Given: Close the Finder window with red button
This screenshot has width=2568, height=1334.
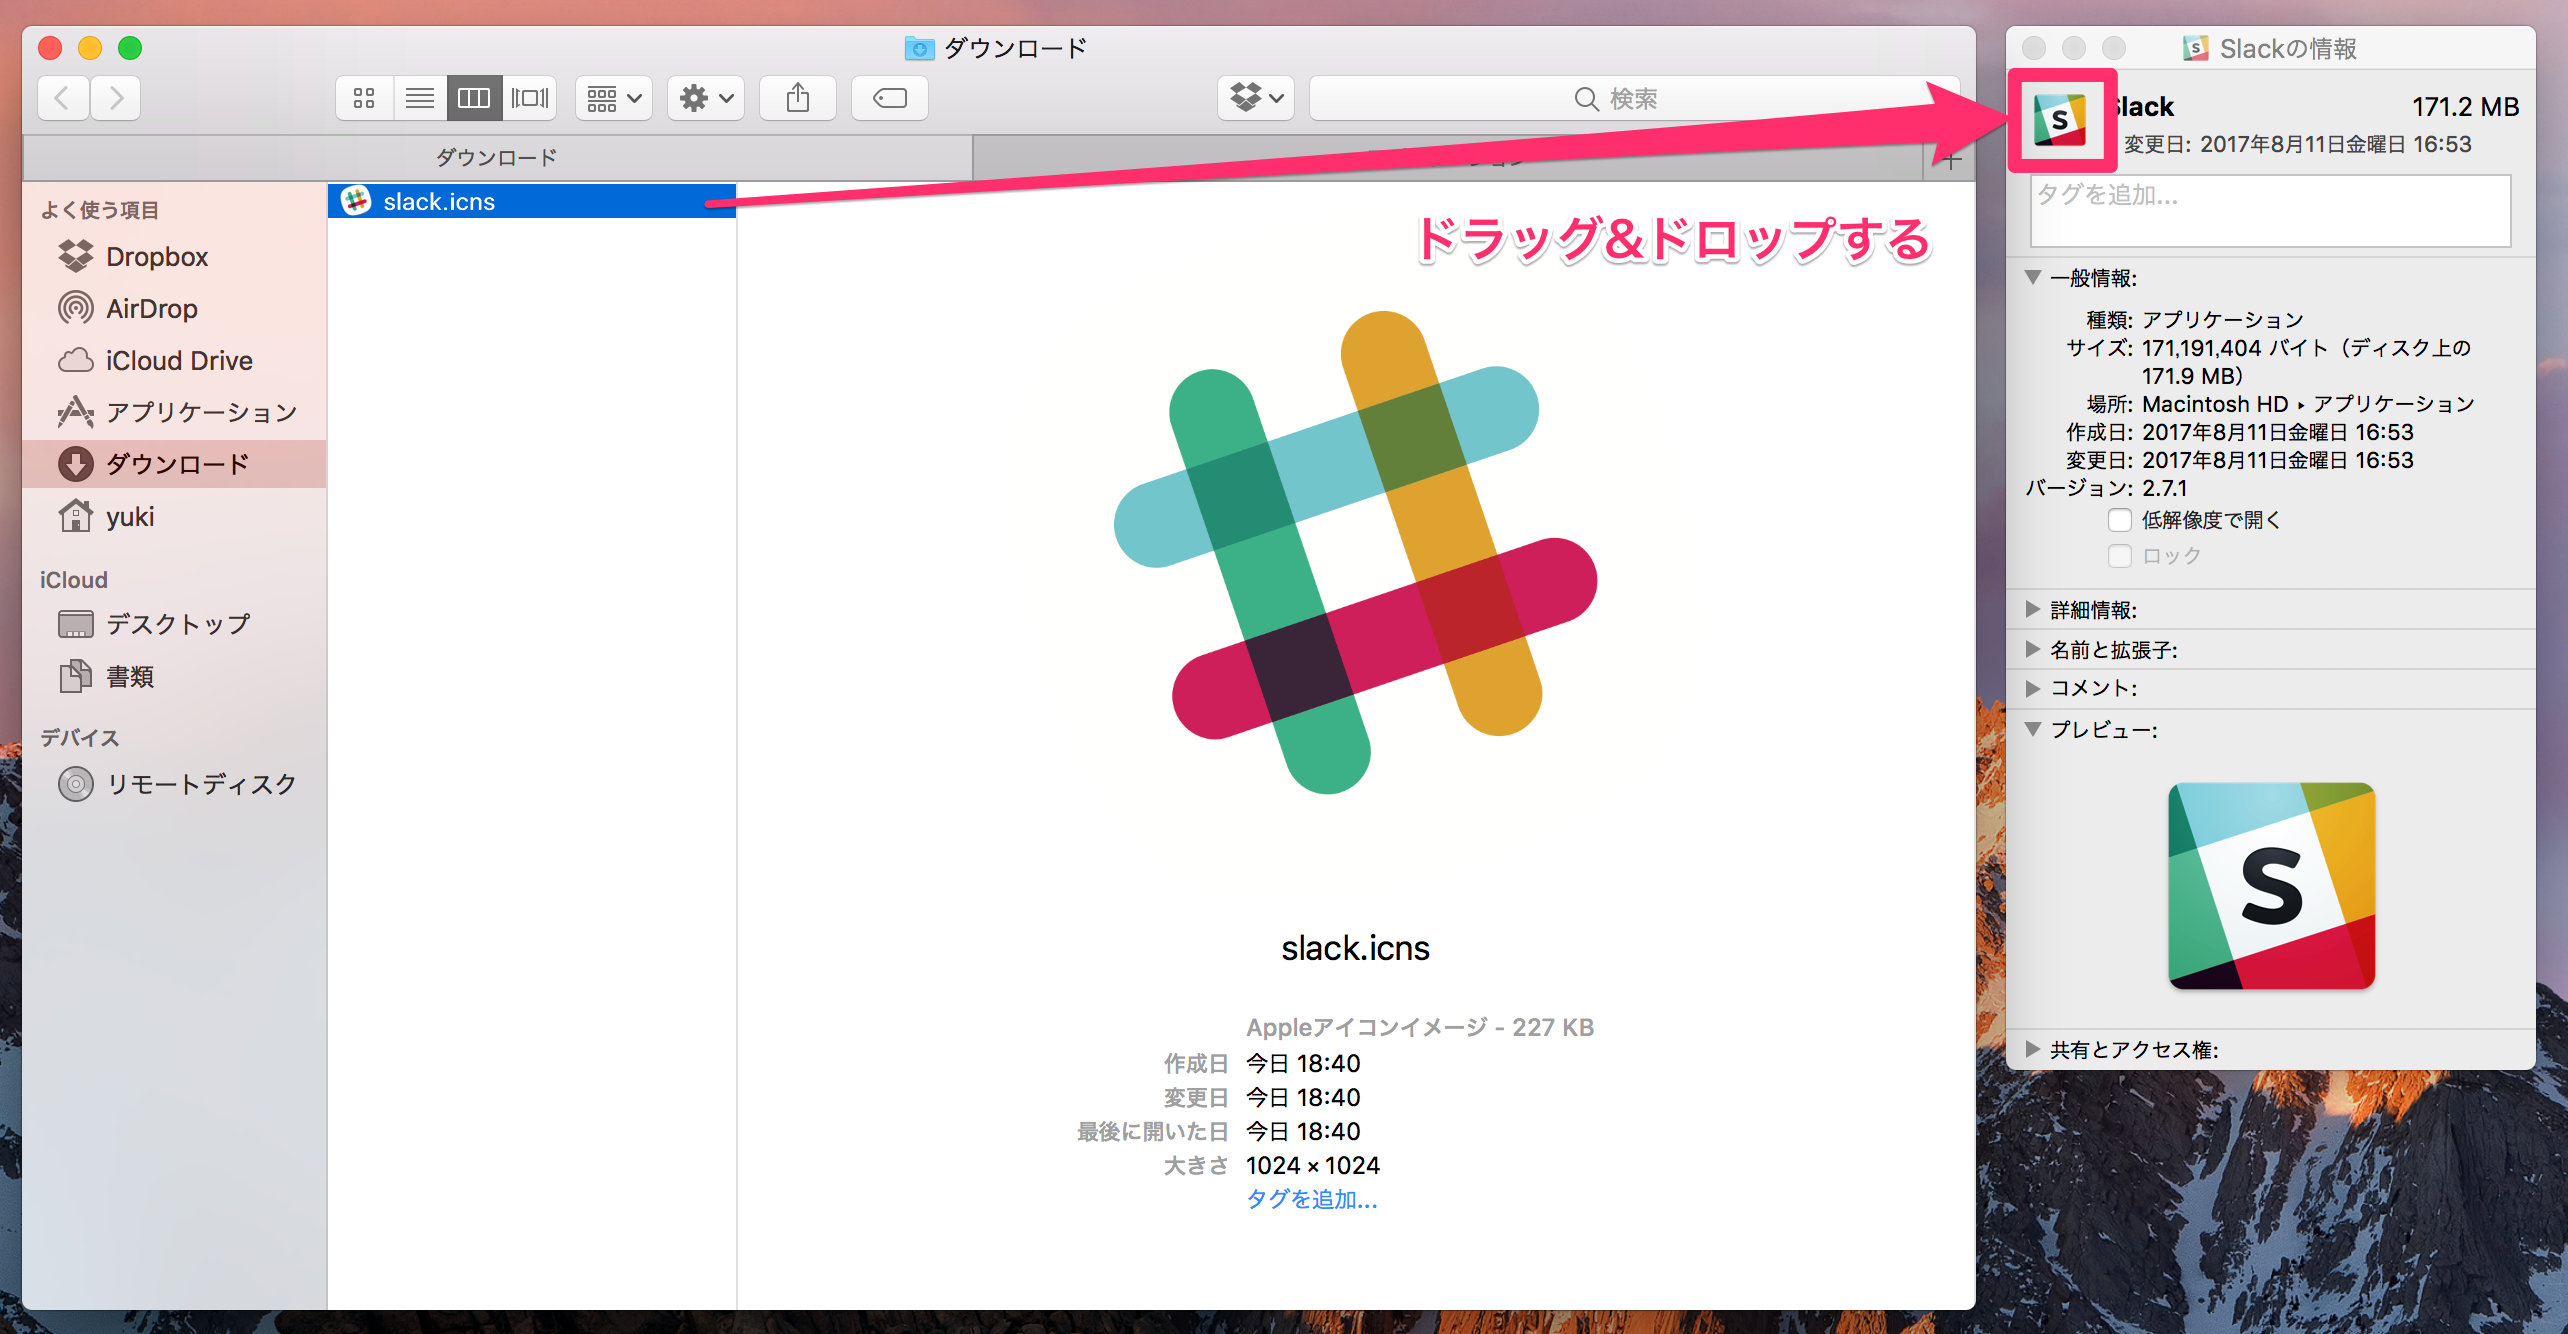Looking at the screenshot, I should point(50,48).
